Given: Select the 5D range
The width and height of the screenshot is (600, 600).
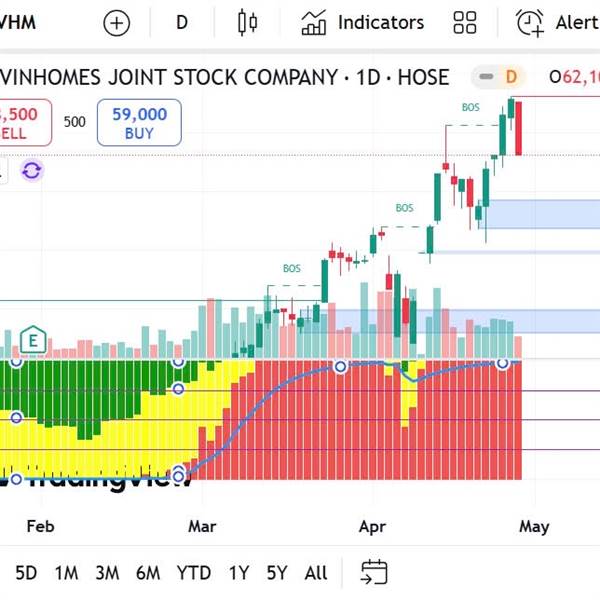Looking at the screenshot, I should click(26, 573).
